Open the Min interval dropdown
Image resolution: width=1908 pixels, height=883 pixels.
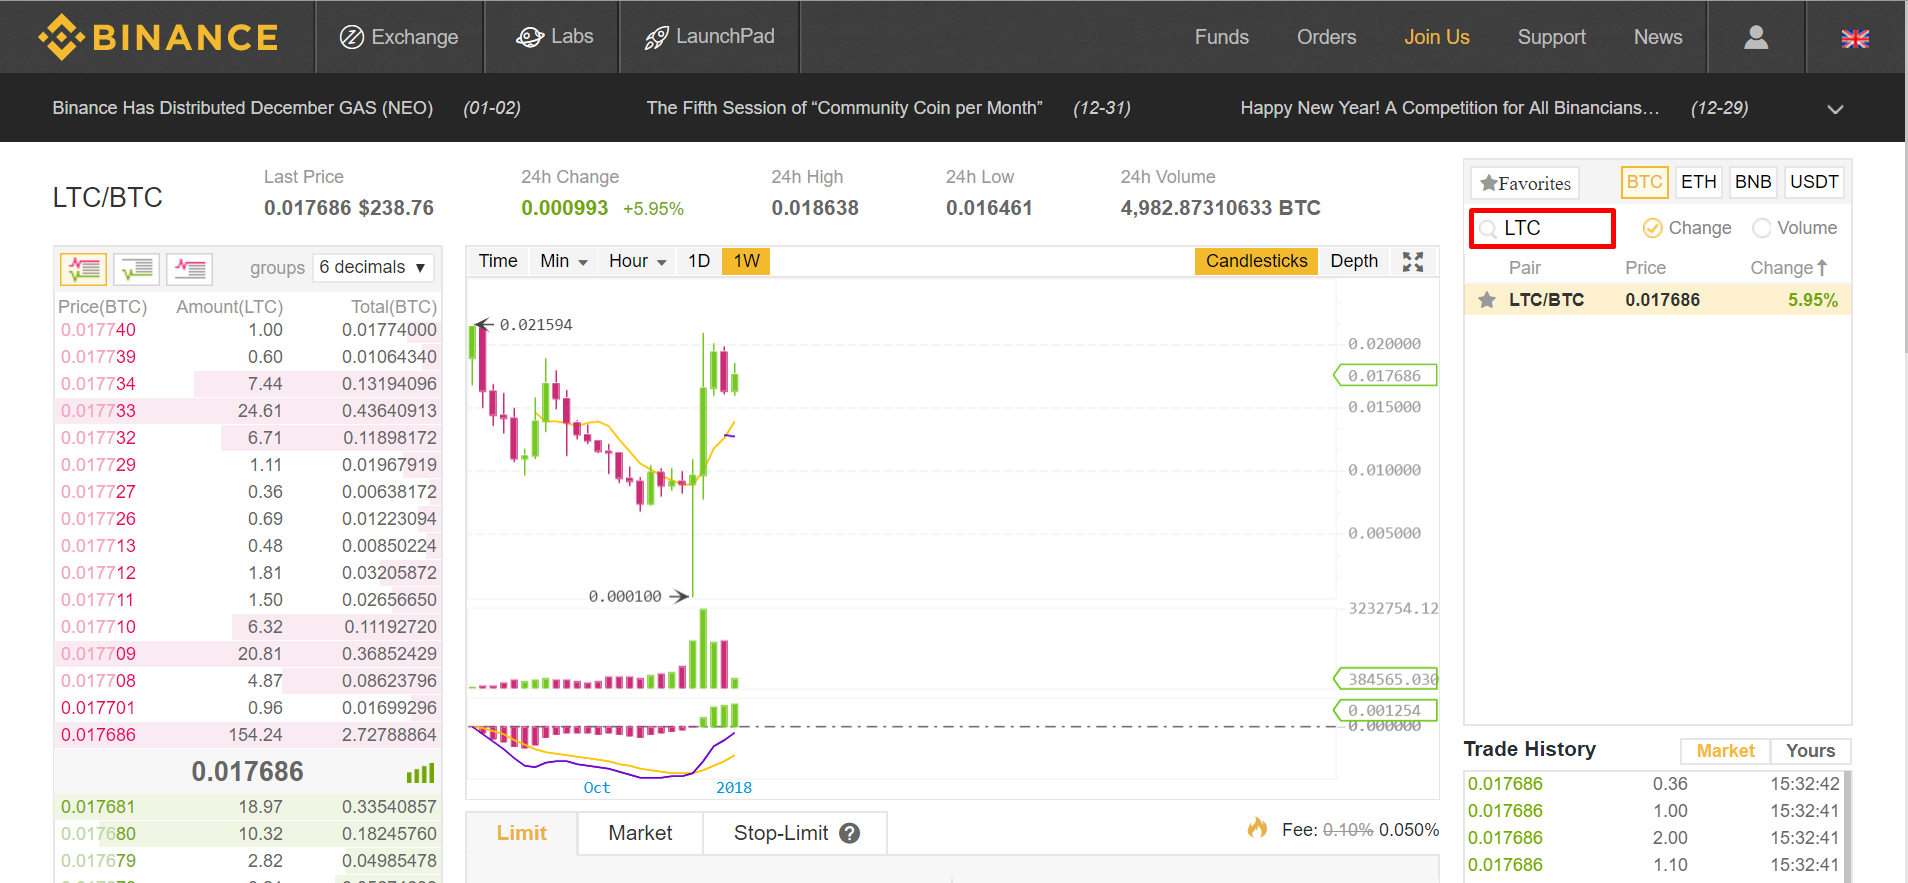coord(563,261)
